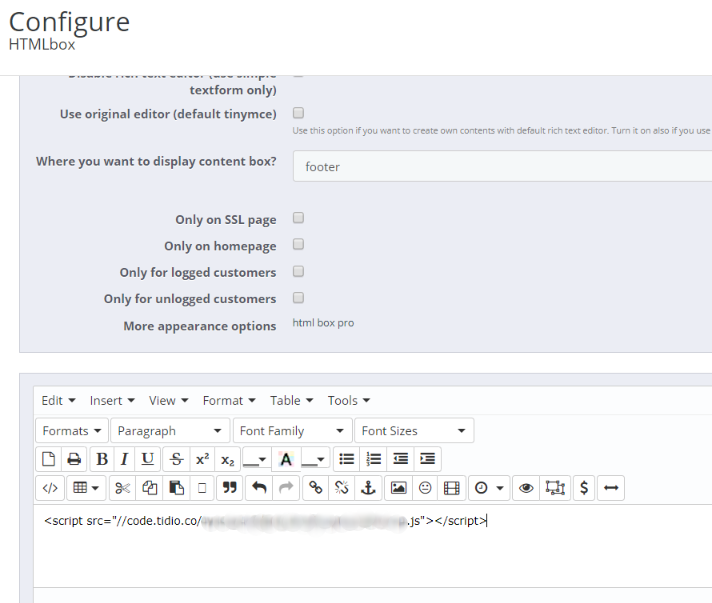Check Only on SSL page

point(298,218)
